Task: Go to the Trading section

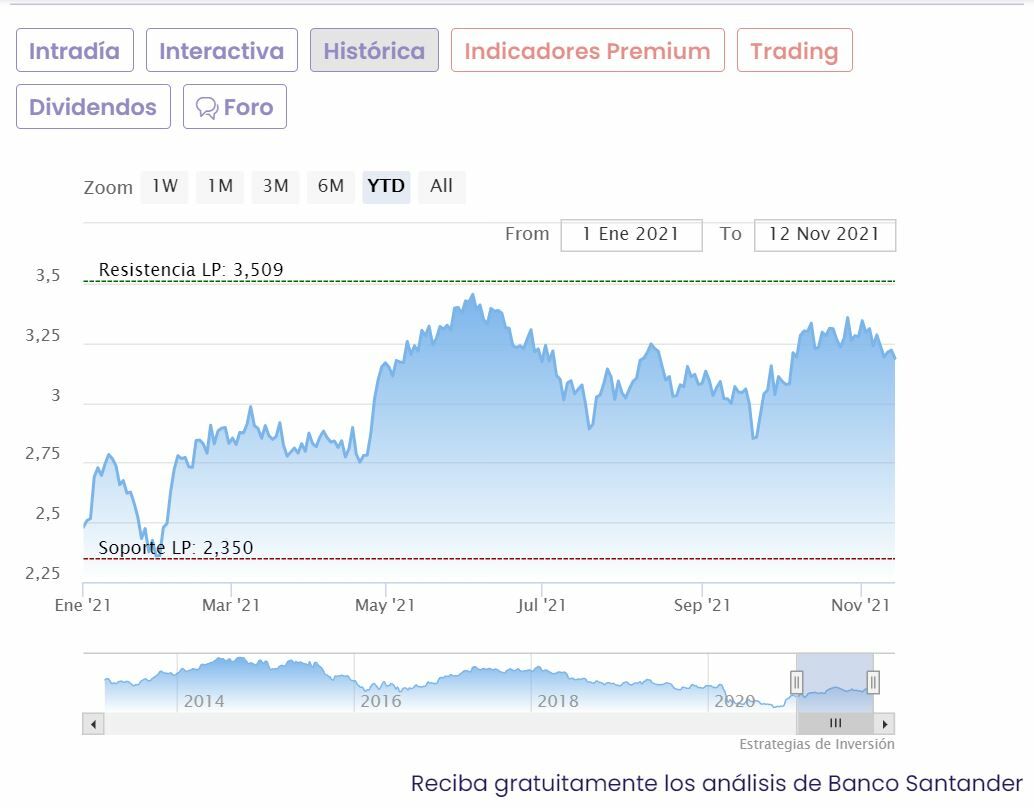Action: [794, 51]
